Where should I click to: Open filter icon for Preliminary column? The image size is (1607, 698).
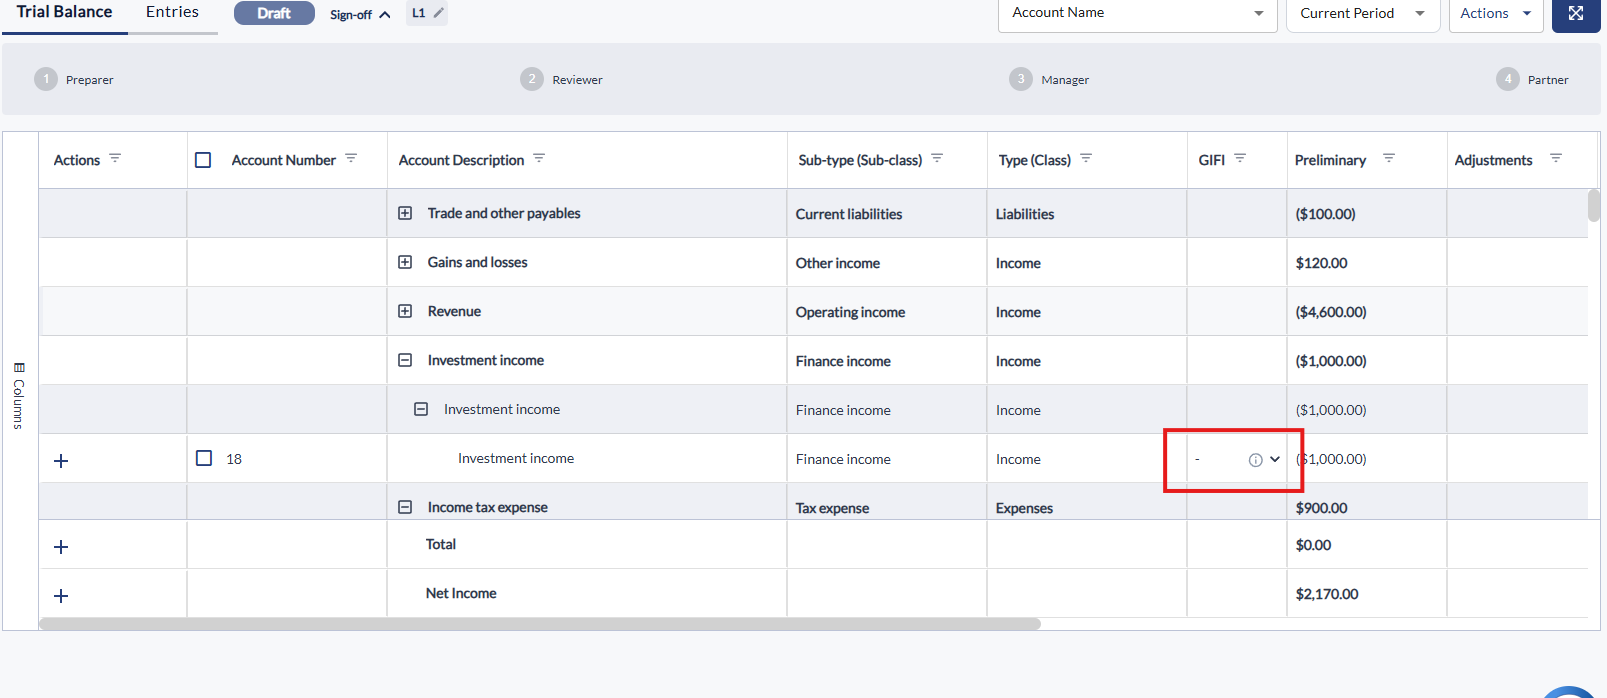(1389, 159)
